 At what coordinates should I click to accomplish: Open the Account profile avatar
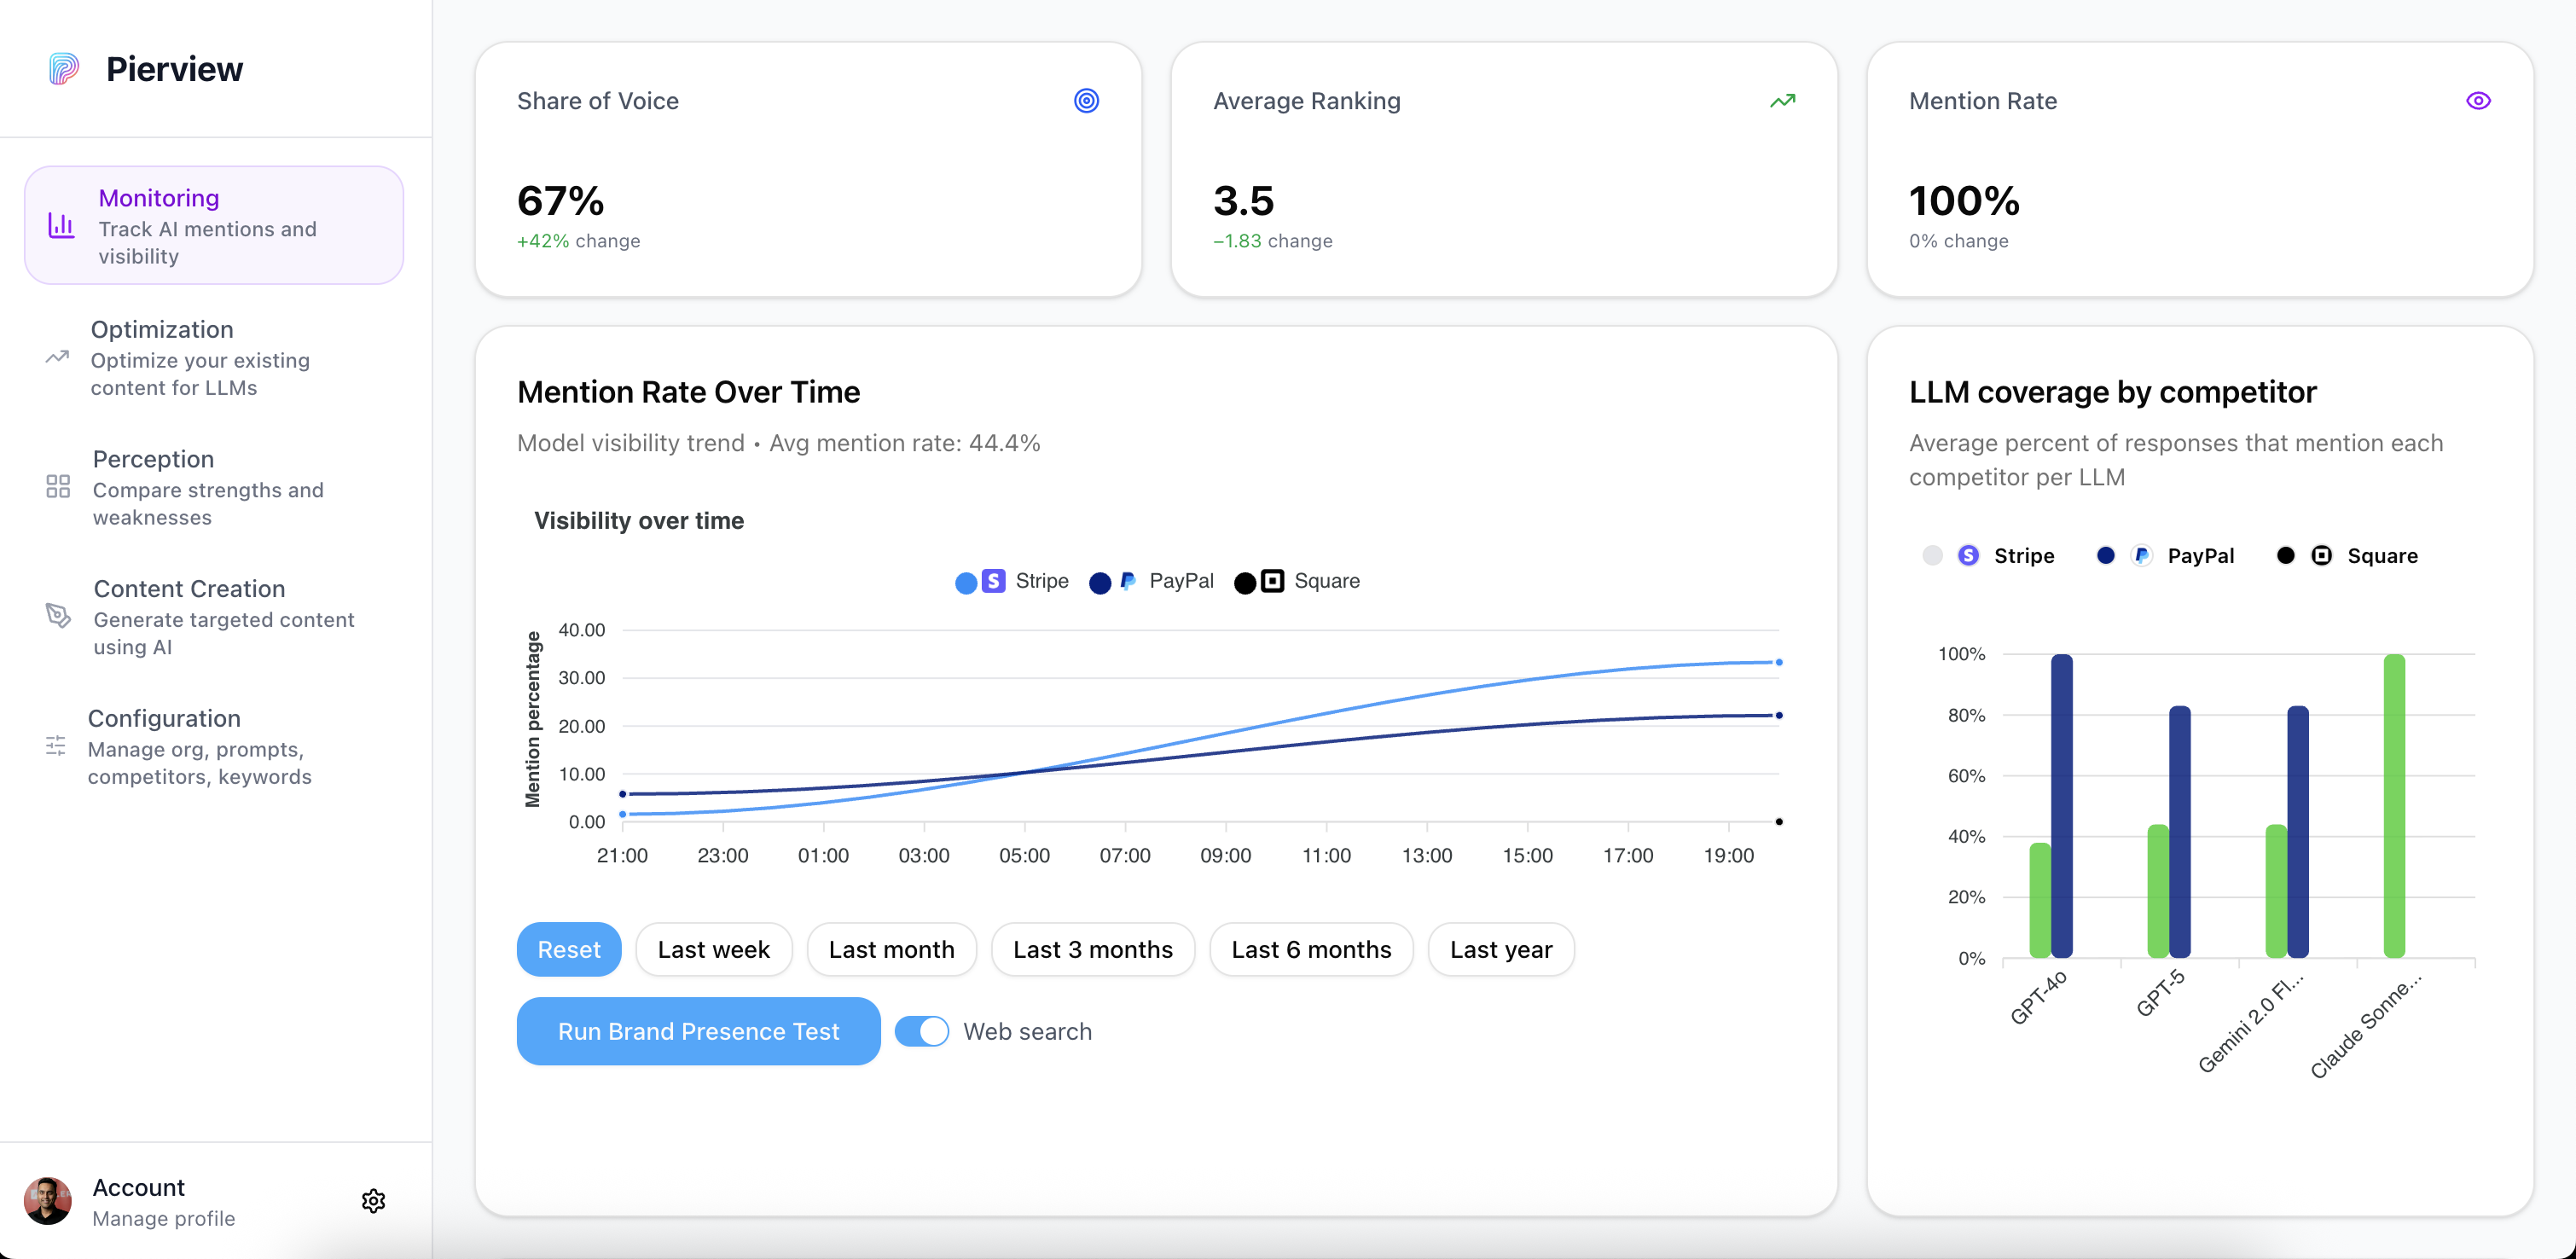point(48,1201)
